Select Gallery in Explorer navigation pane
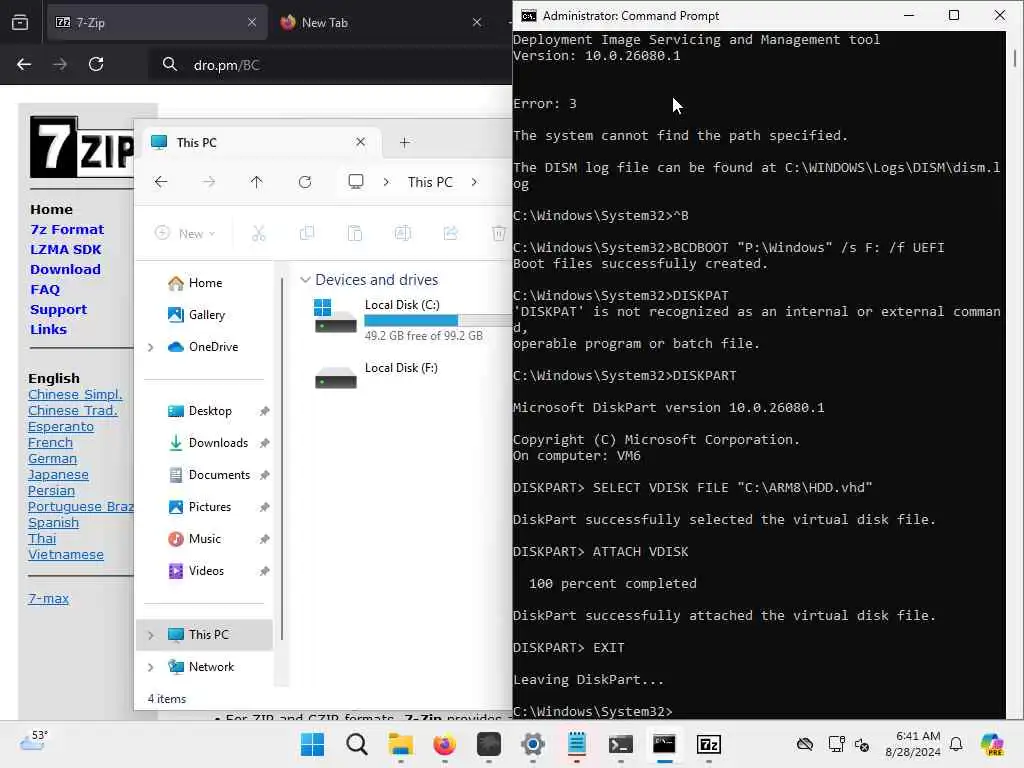Screen dimensions: 1024x768 click(204, 315)
